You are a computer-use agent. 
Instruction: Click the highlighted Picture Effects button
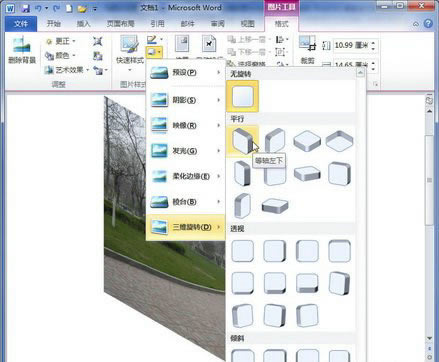[x=154, y=52]
